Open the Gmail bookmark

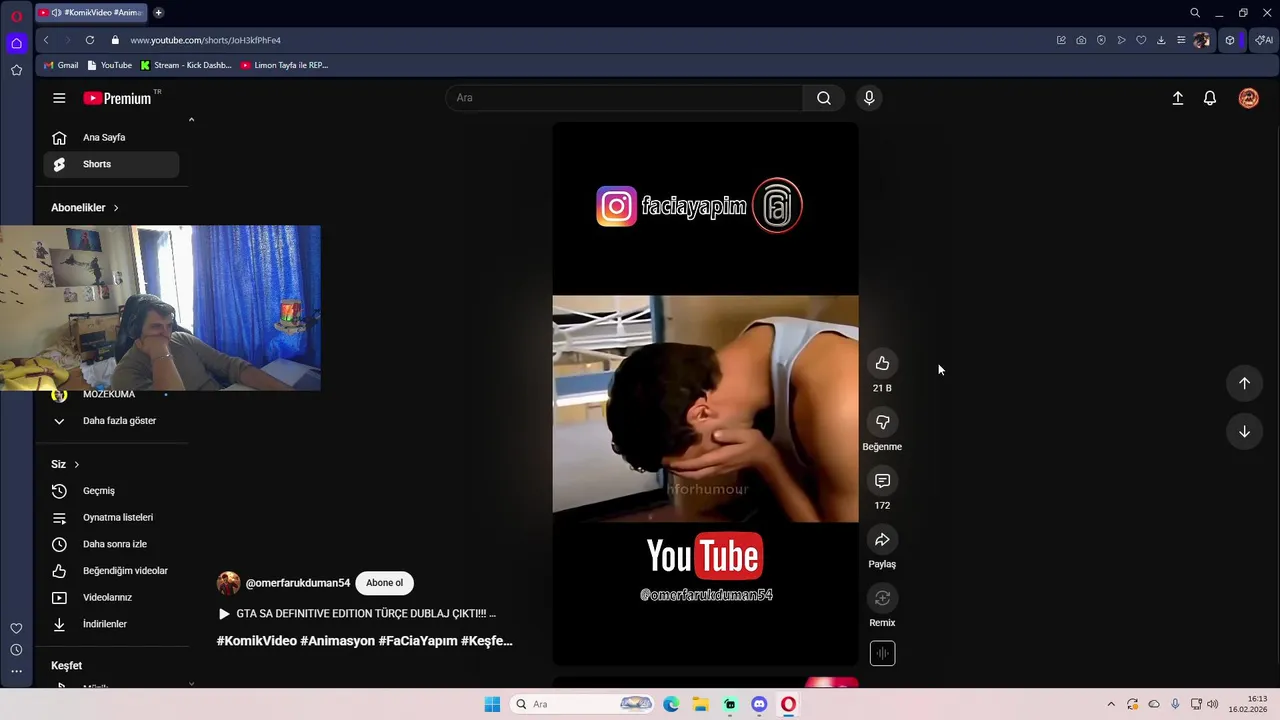pos(61,65)
